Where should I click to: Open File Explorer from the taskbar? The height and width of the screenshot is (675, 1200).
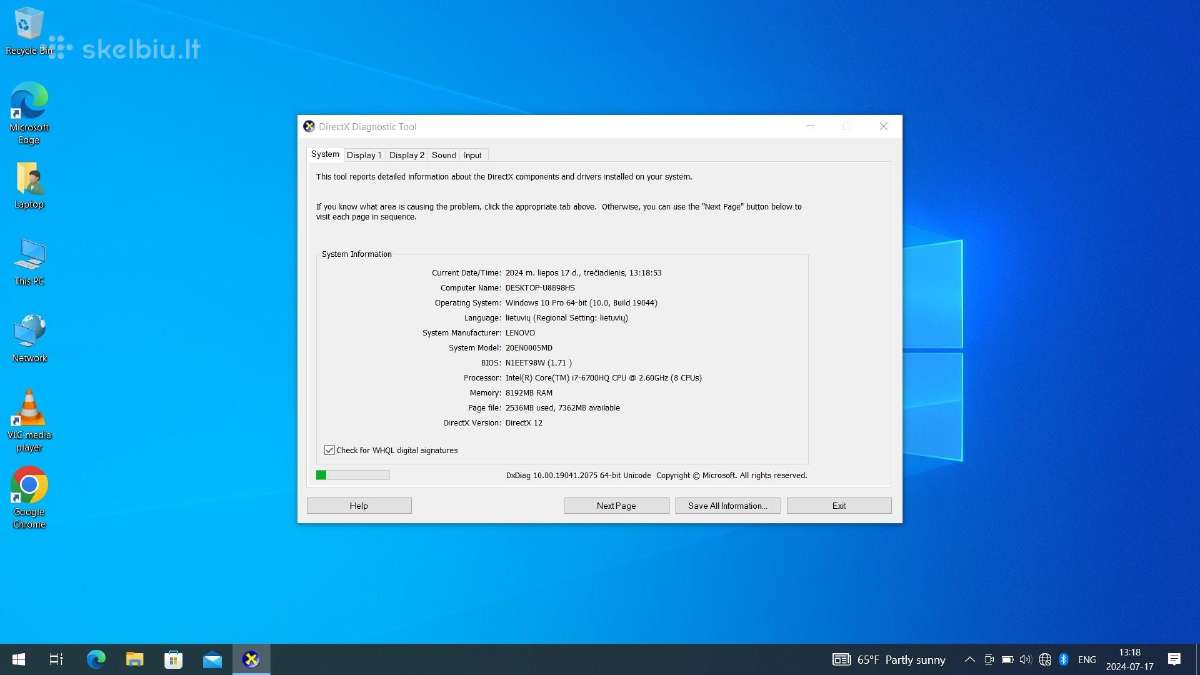pos(135,659)
